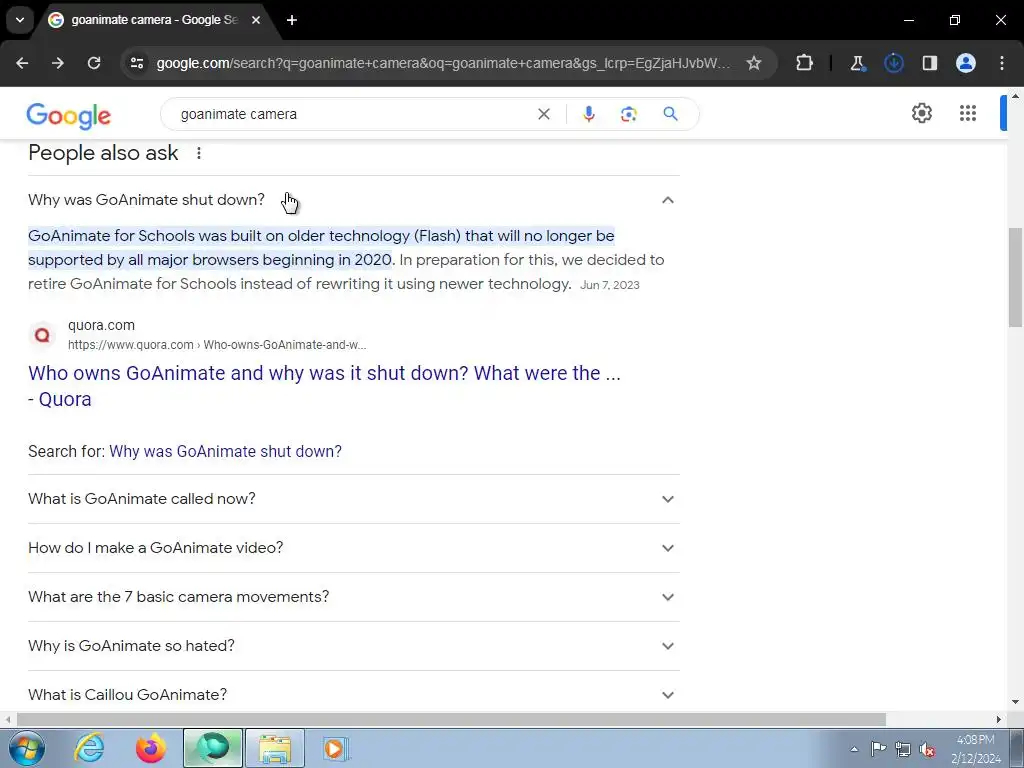Launch Firefox from taskbar
Image resolution: width=1024 pixels, height=768 pixels.
coord(150,748)
